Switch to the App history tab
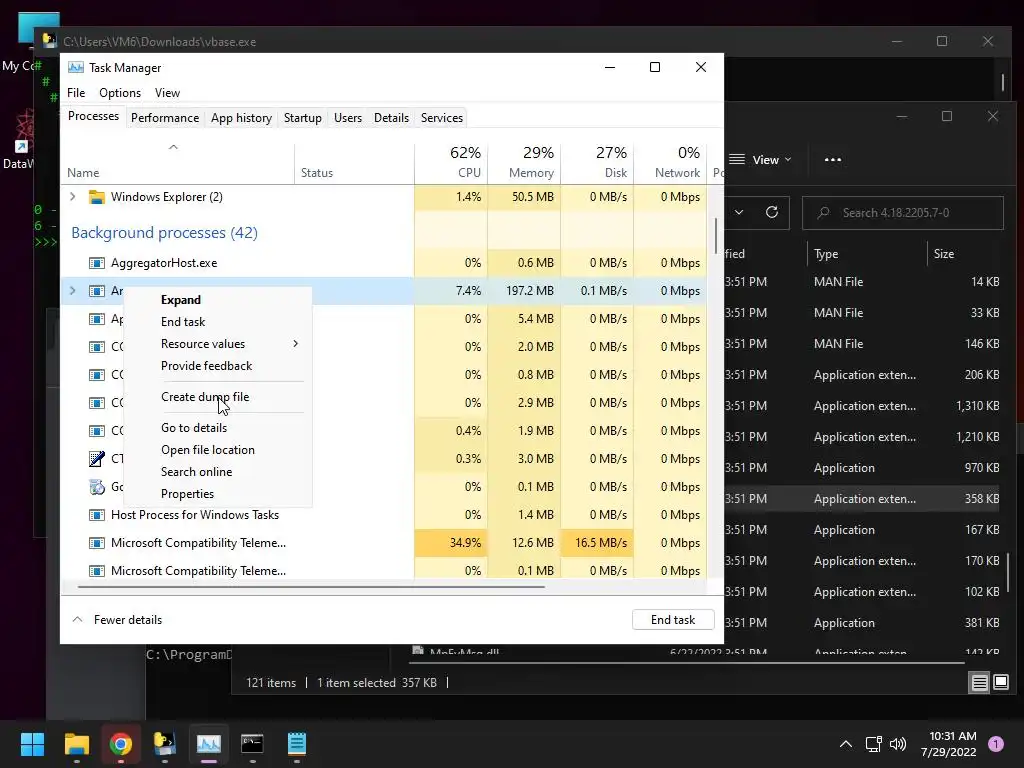Viewport: 1024px width, 768px height. [x=241, y=118]
